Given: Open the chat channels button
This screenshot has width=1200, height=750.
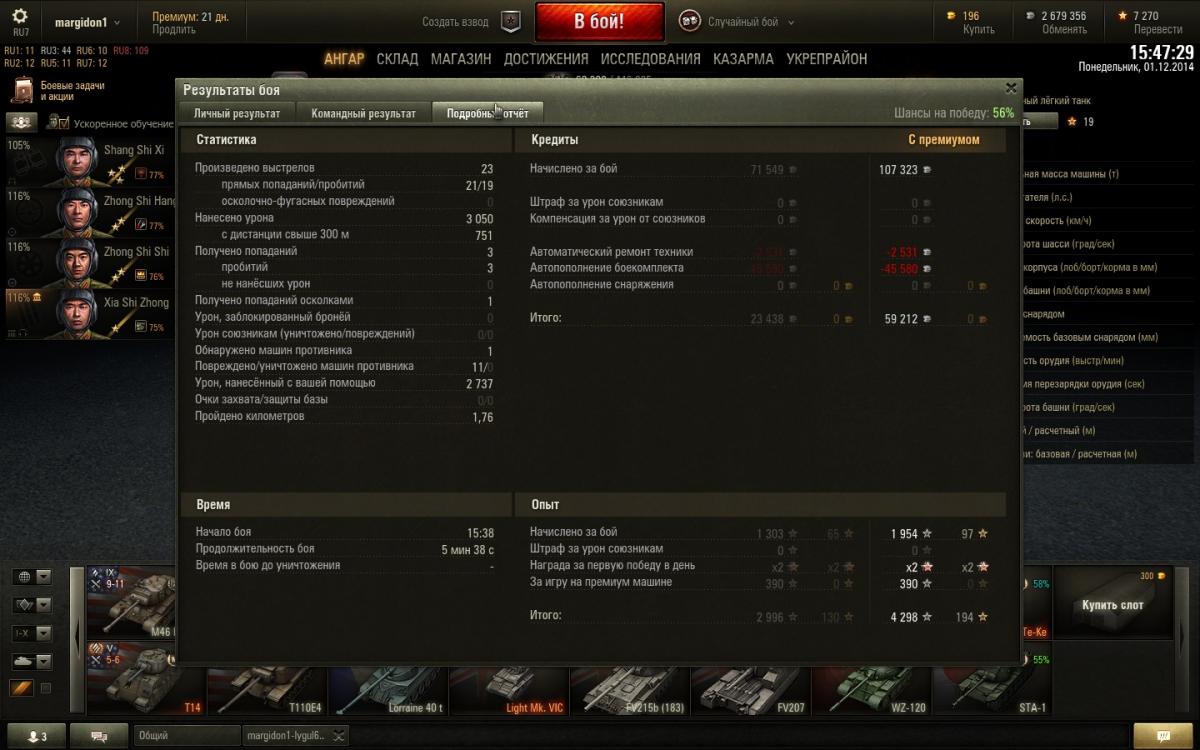Looking at the screenshot, I should 100,736.
